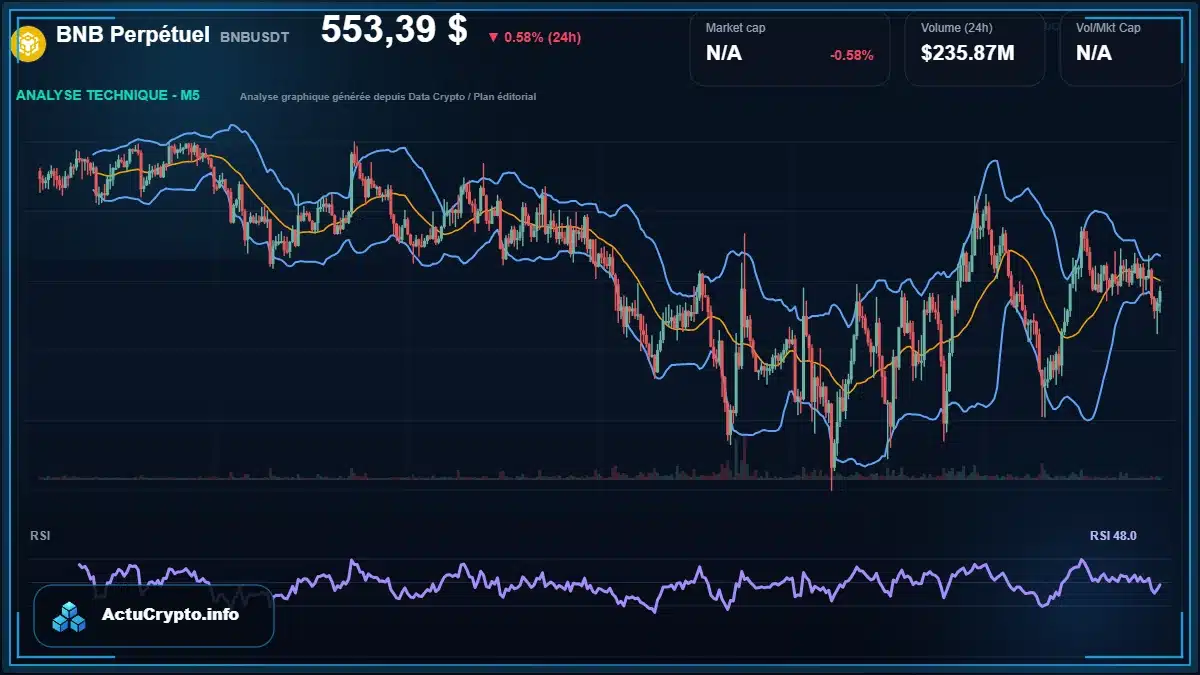The width and height of the screenshot is (1200, 675).
Task: Open the Market cap card
Action: click(790, 49)
